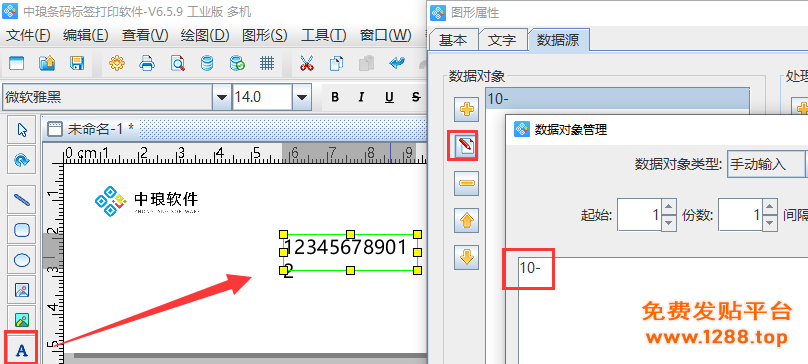Viewport: 808px width, 364px height.
Task: Open database settings via the cylinder icon
Action: (x=207, y=64)
